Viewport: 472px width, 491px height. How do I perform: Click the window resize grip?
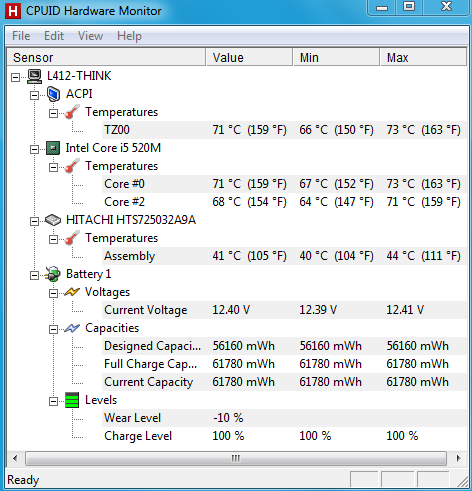coord(462,482)
